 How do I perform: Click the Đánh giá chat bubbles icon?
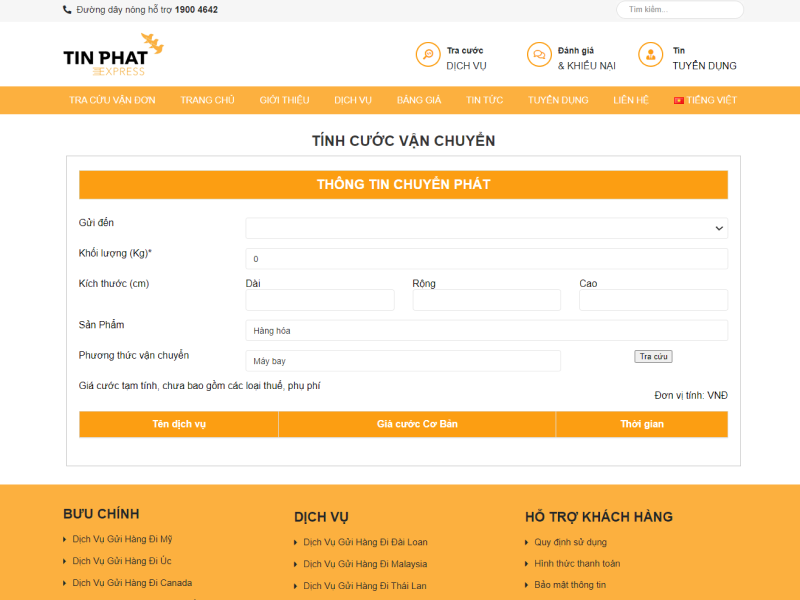539,55
